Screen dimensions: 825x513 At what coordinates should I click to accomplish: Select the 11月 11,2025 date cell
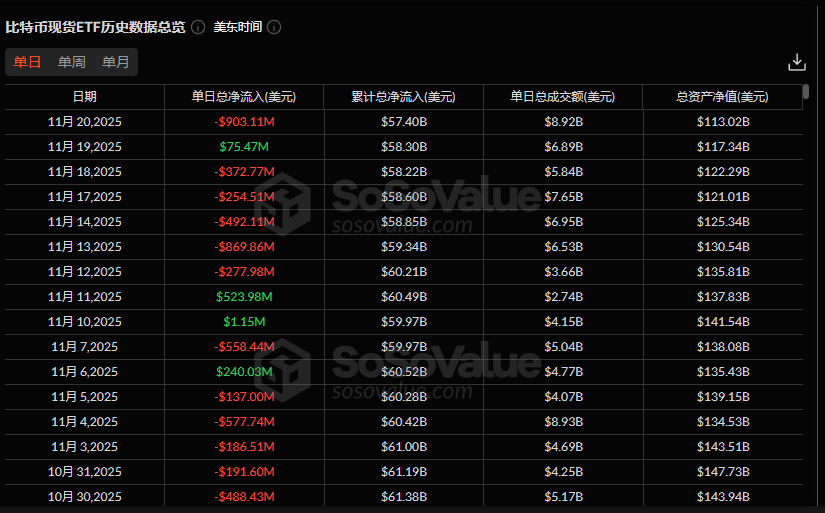85,297
